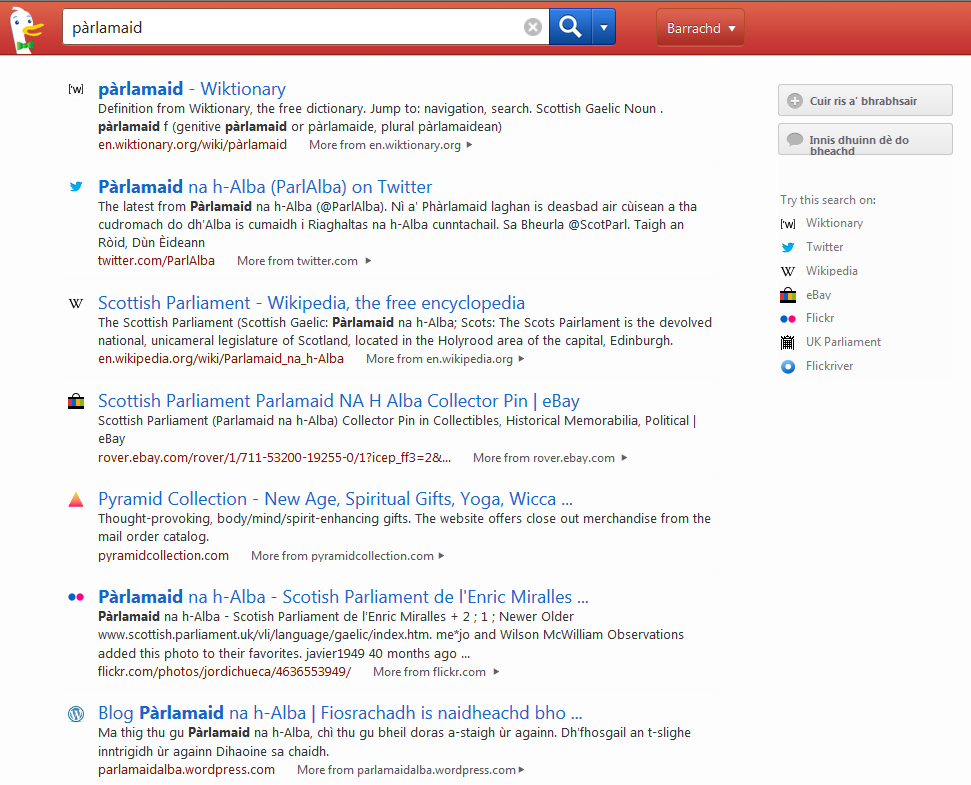Click the Cuir ris a' bhrabhsair button

(864, 101)
